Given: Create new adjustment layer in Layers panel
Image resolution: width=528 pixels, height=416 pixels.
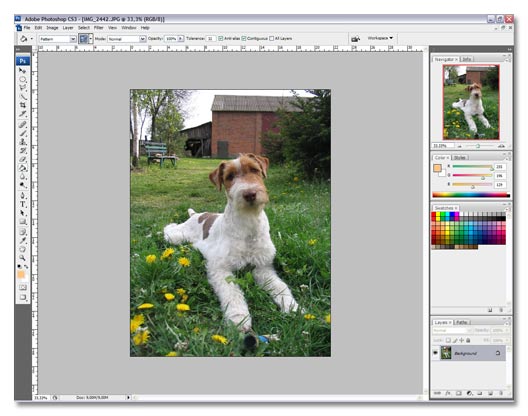Looking at the screenshot, I should 469,393.
